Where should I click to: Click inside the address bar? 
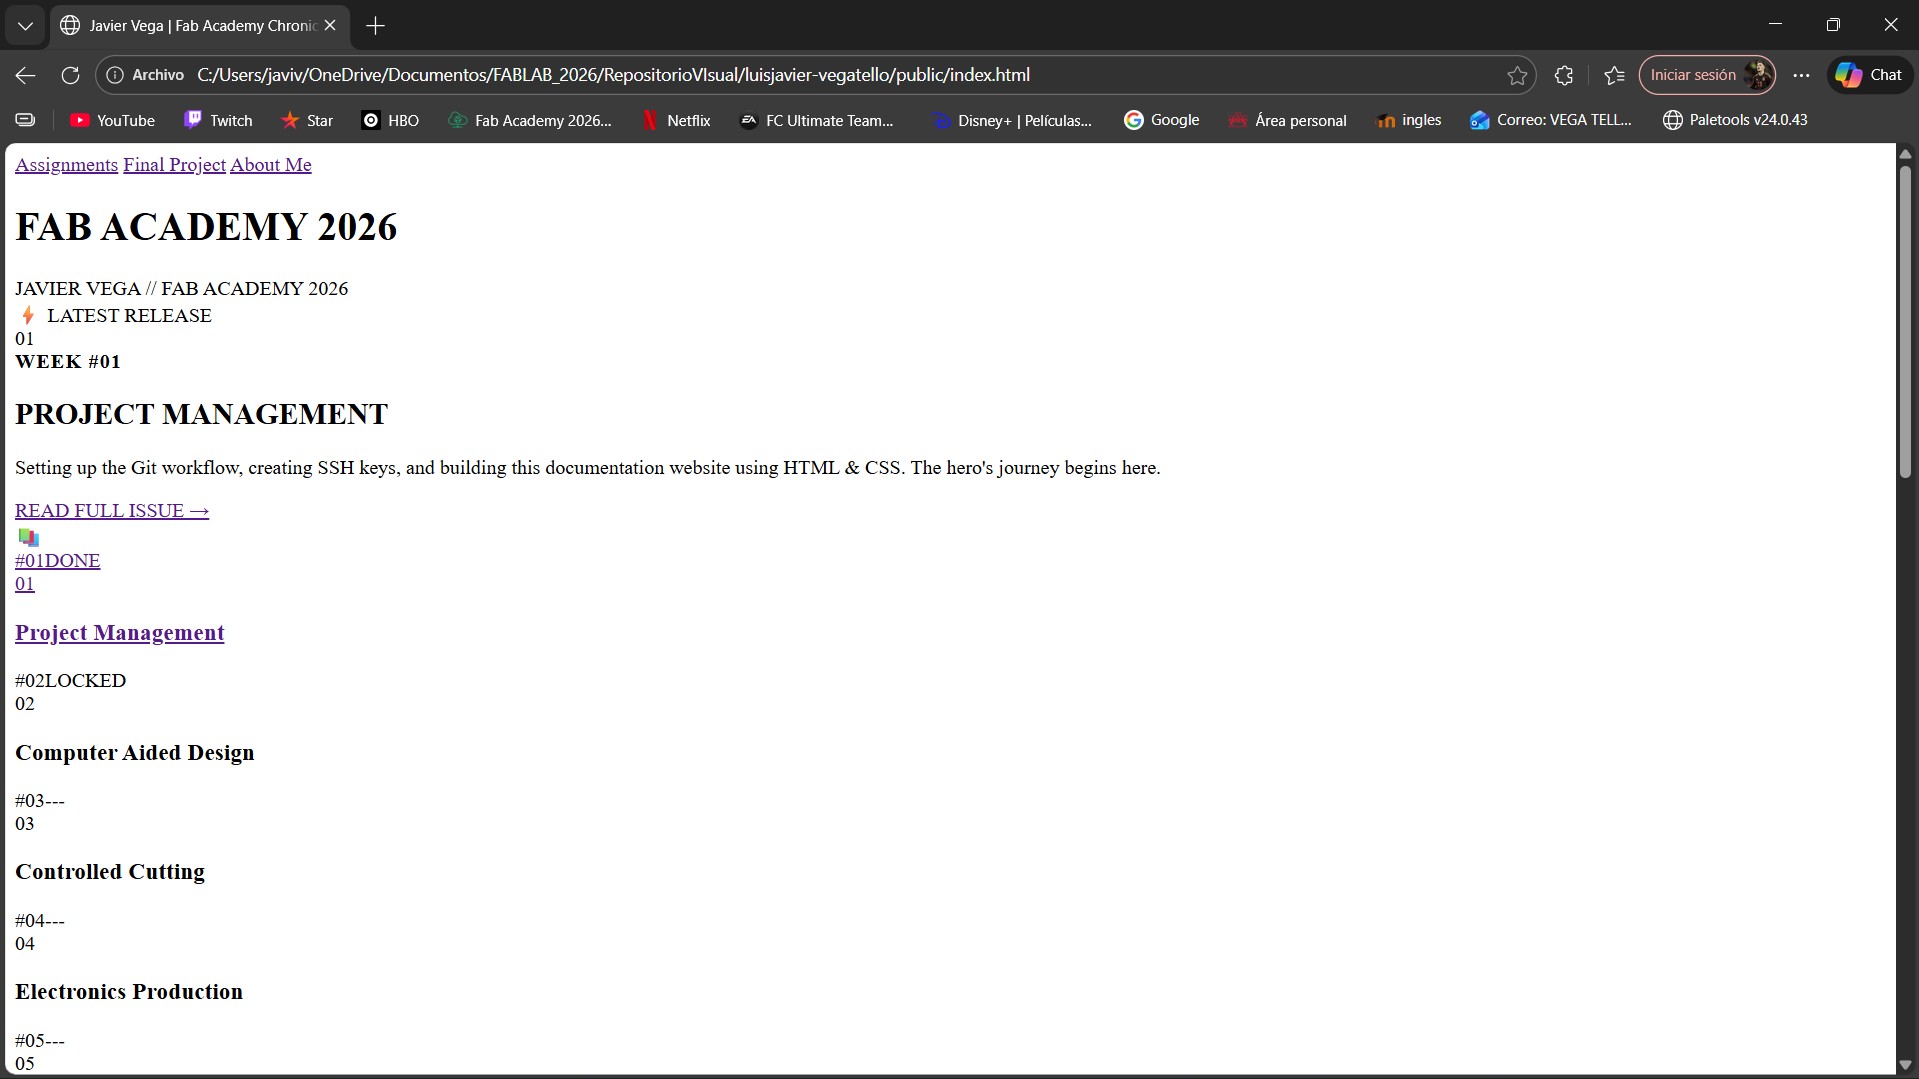click(700, 74)
